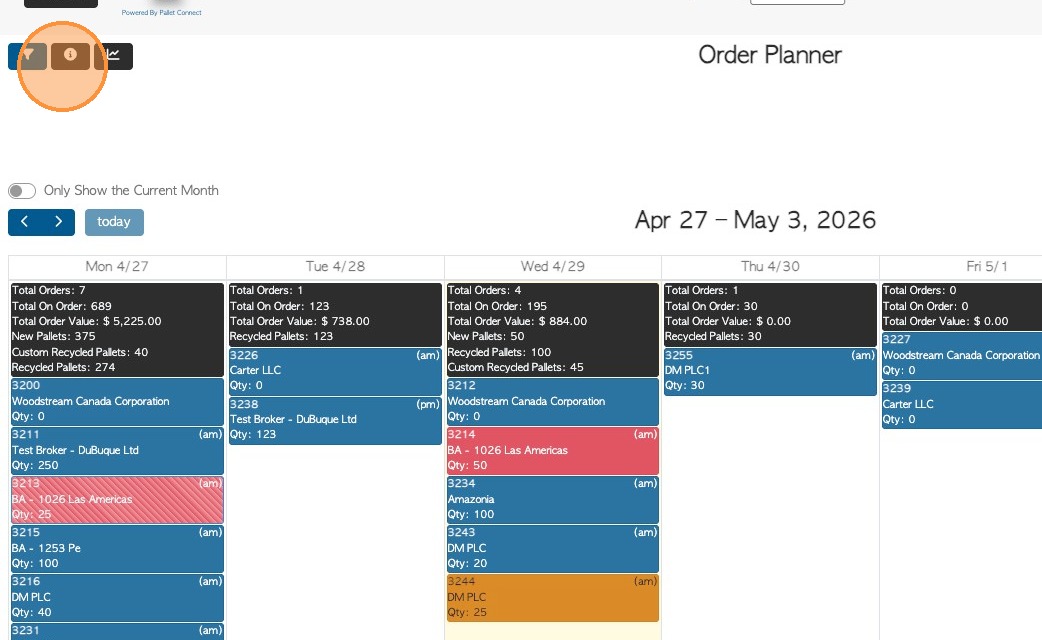Open order 3234 Amazonia on Wednesday

552,499
